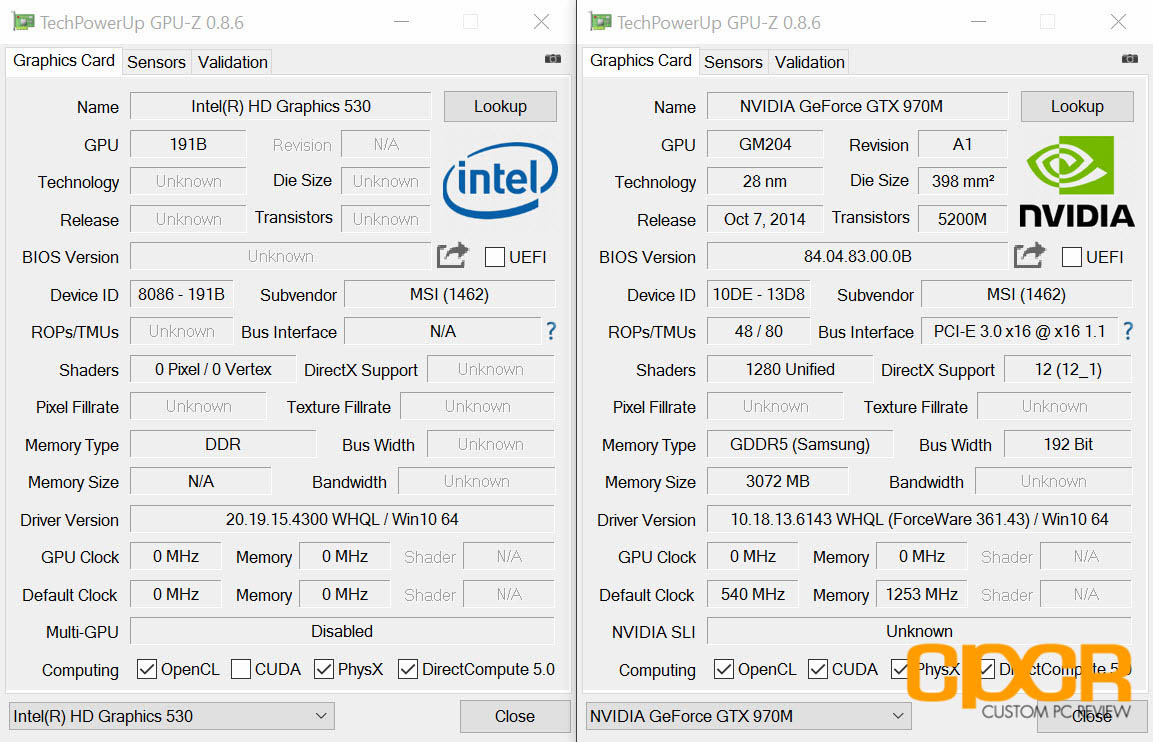Click the BIOS export icon in Intel window

[452, 256]
